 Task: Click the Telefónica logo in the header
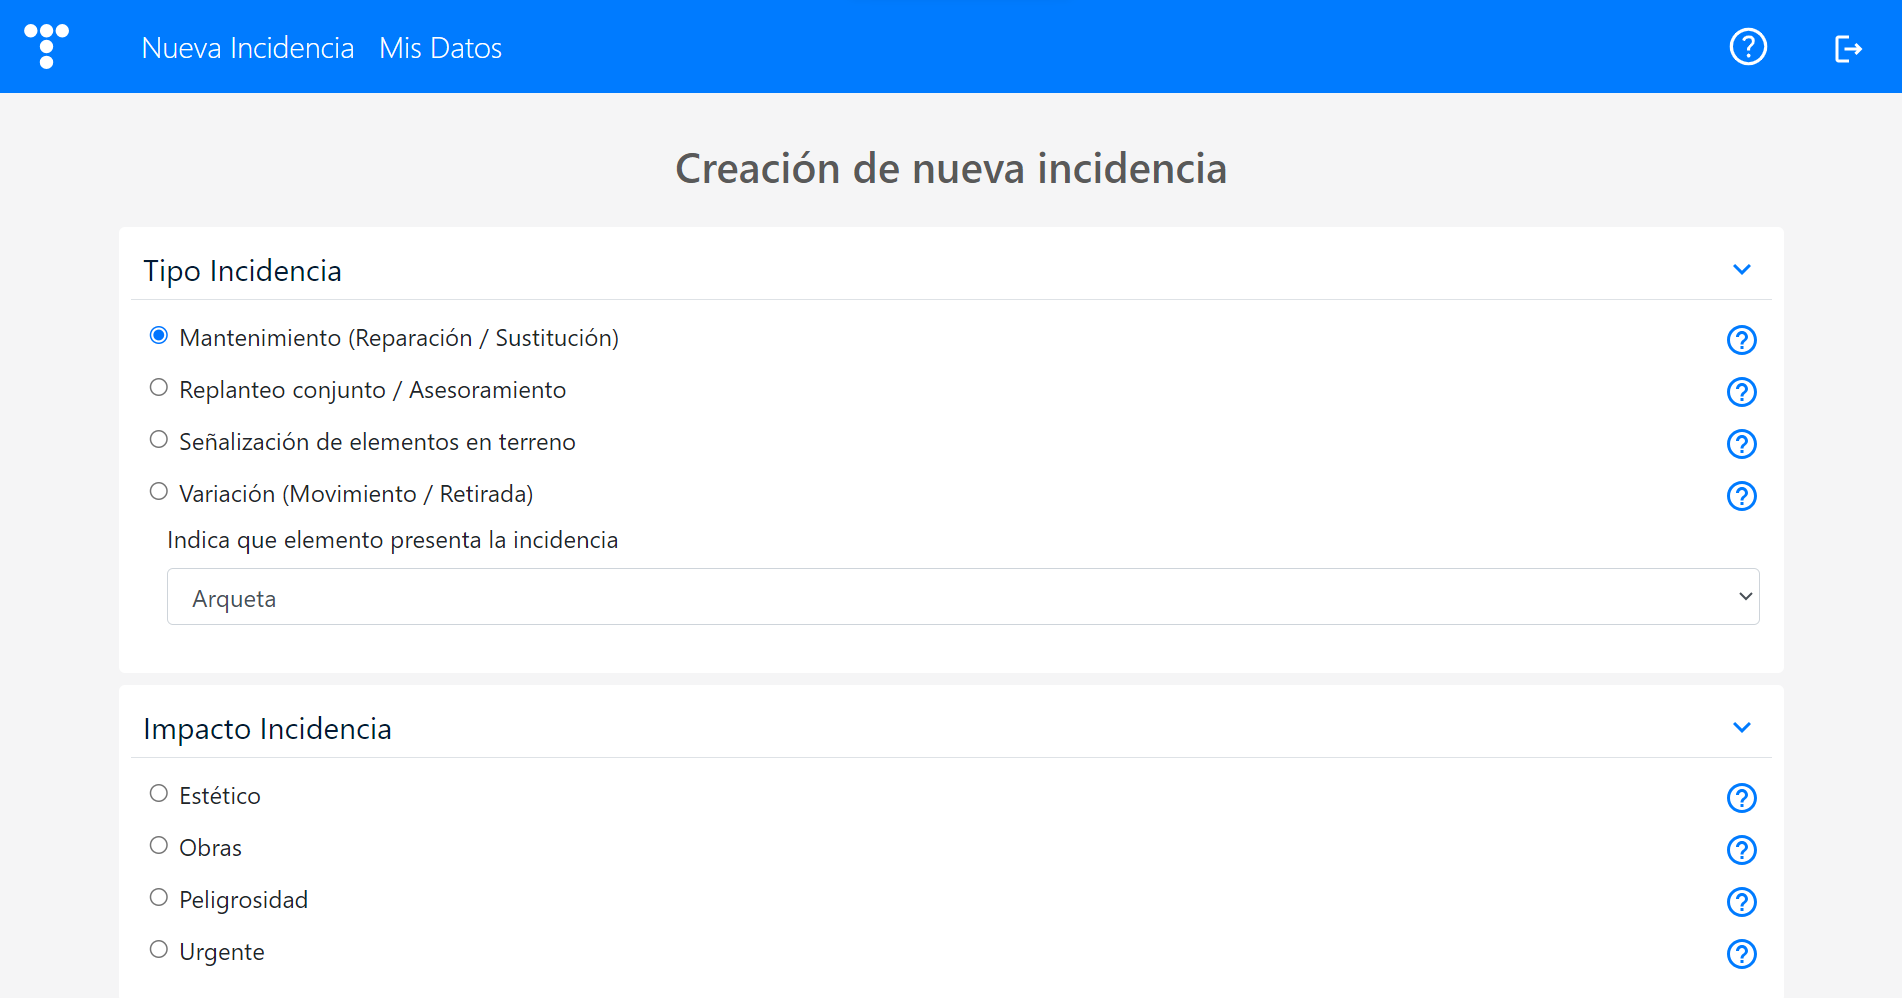[x=46, y=46]
